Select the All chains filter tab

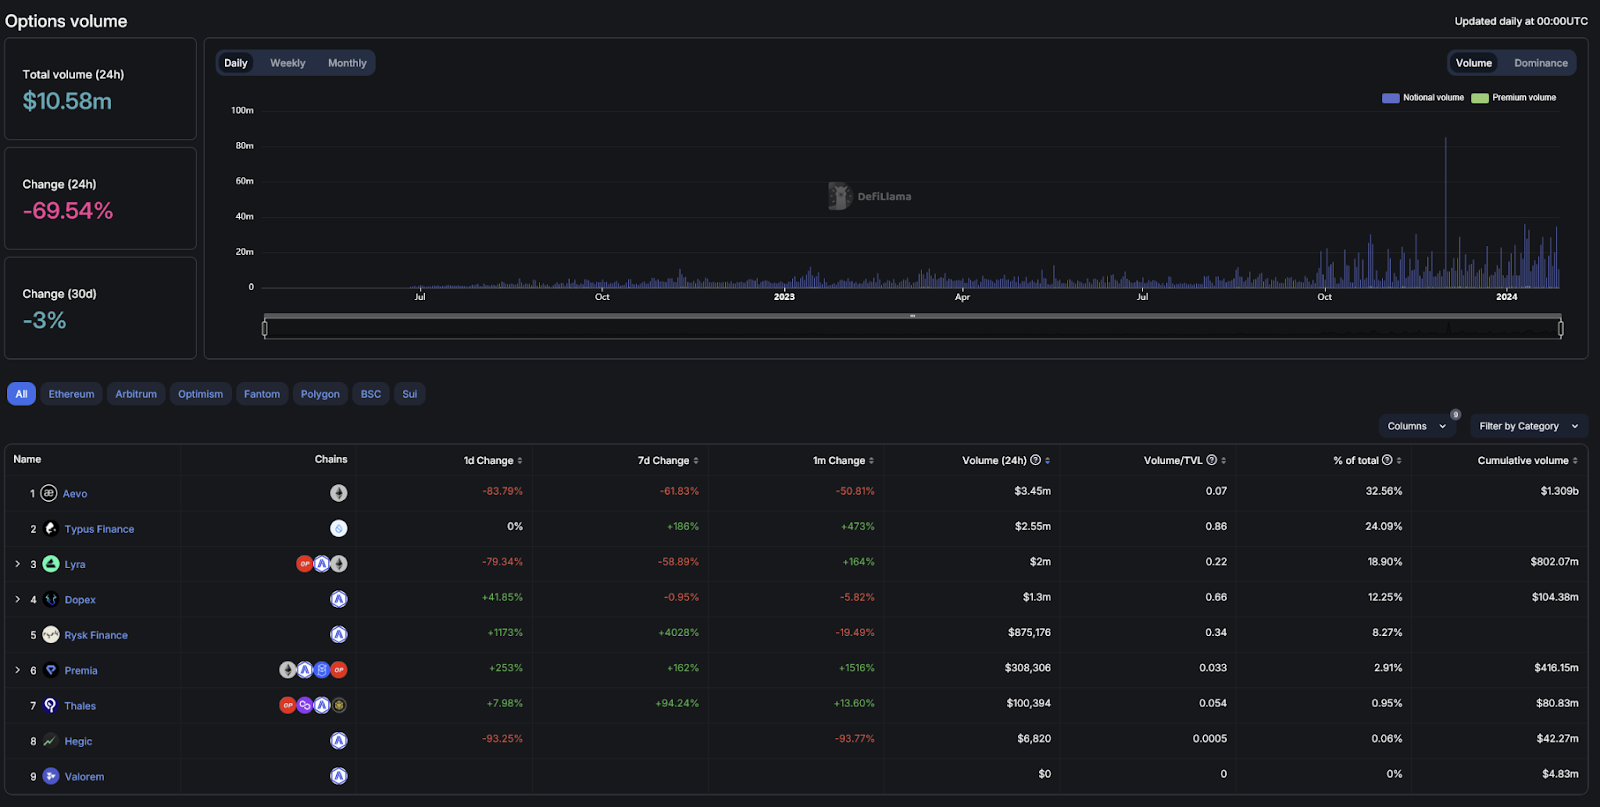tap(21, 394)
